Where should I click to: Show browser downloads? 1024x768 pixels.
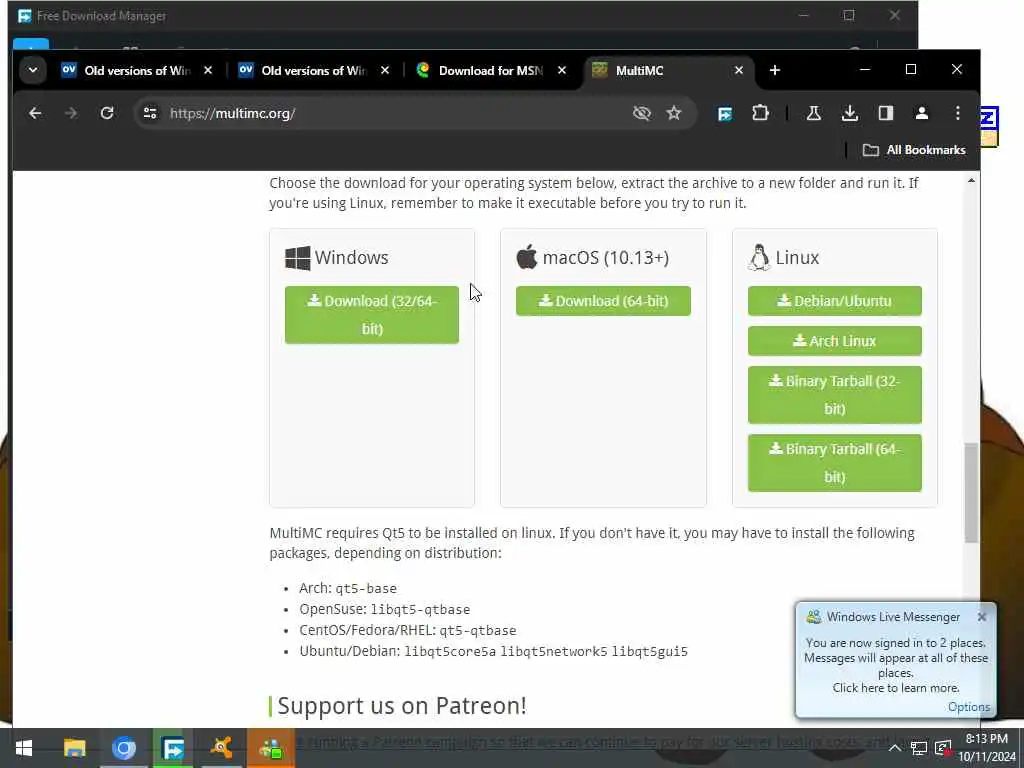point(850,113)
